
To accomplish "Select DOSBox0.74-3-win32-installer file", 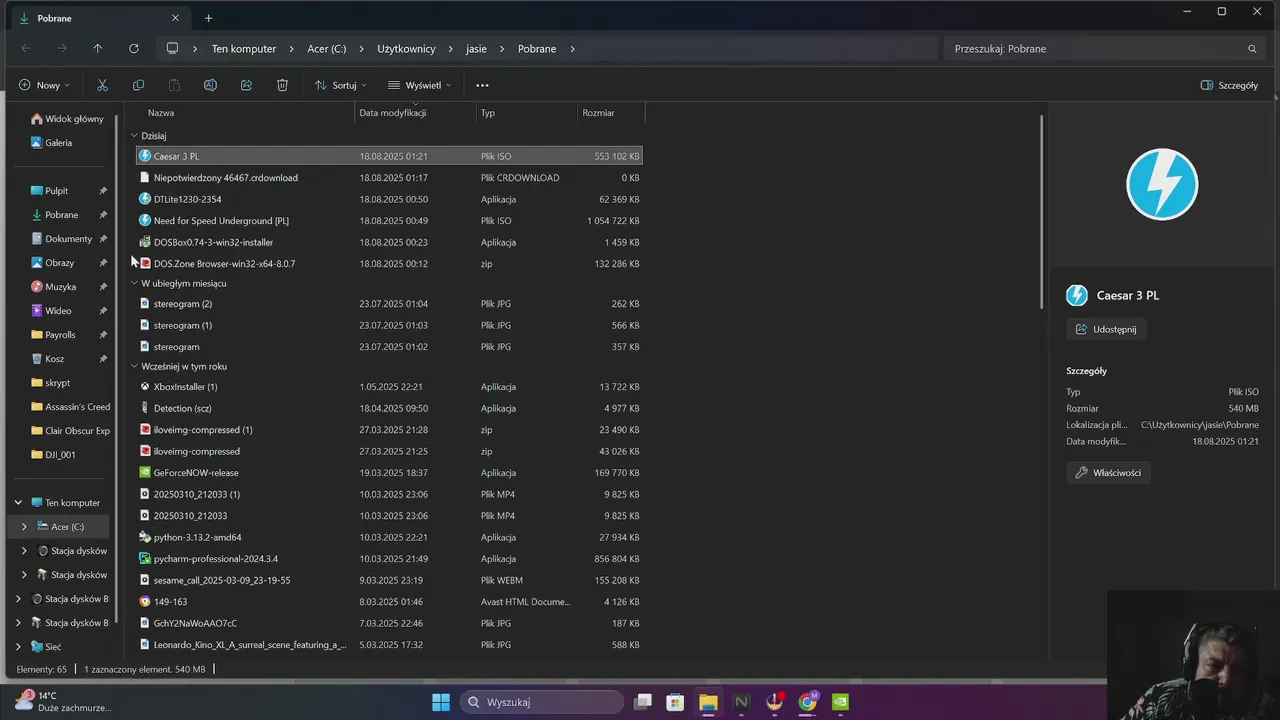I will coord(389,242).
